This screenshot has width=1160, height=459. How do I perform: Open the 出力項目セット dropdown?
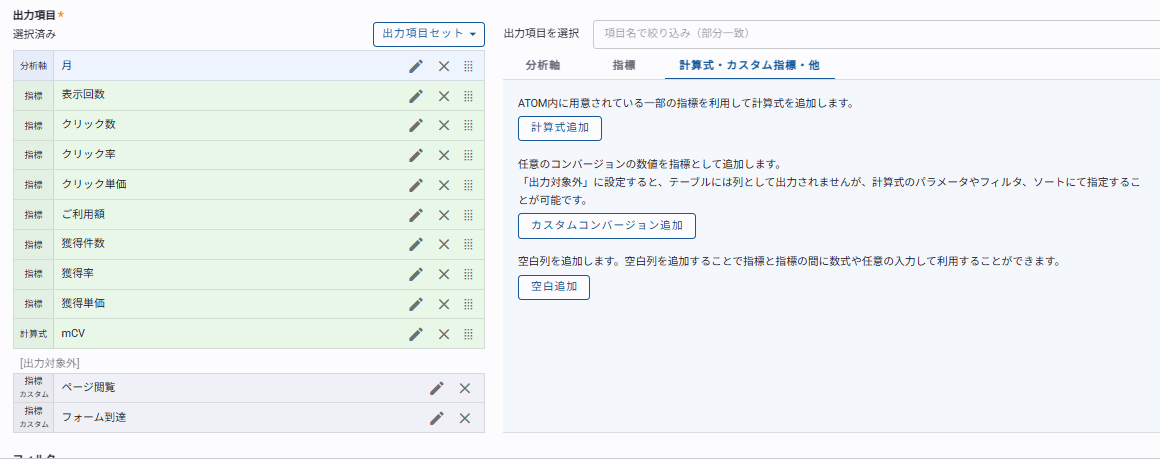click(x=429, y=34)
